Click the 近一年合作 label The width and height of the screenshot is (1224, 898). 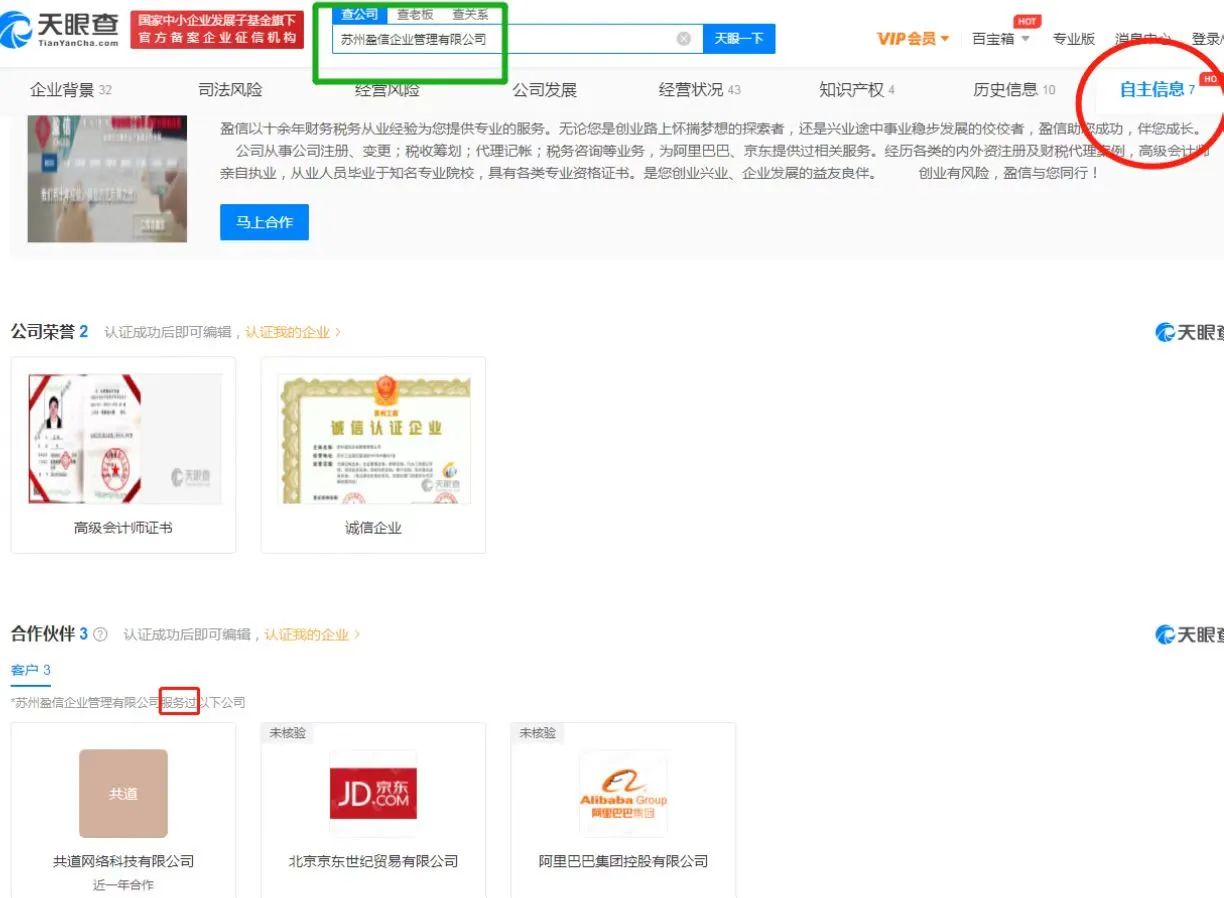click(123, 885)
